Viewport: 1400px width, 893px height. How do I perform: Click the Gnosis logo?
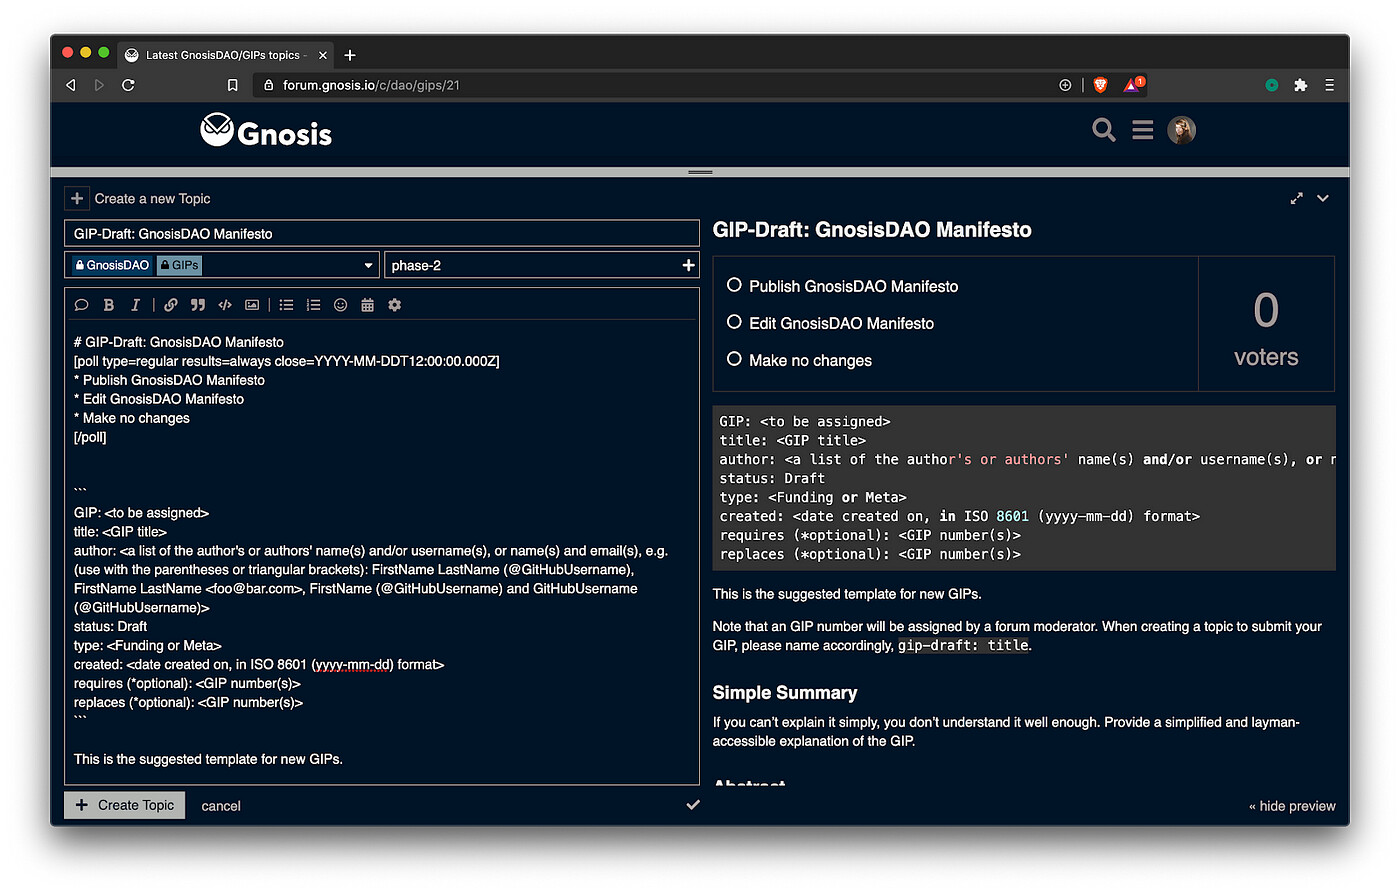click(x=266, y=131)
